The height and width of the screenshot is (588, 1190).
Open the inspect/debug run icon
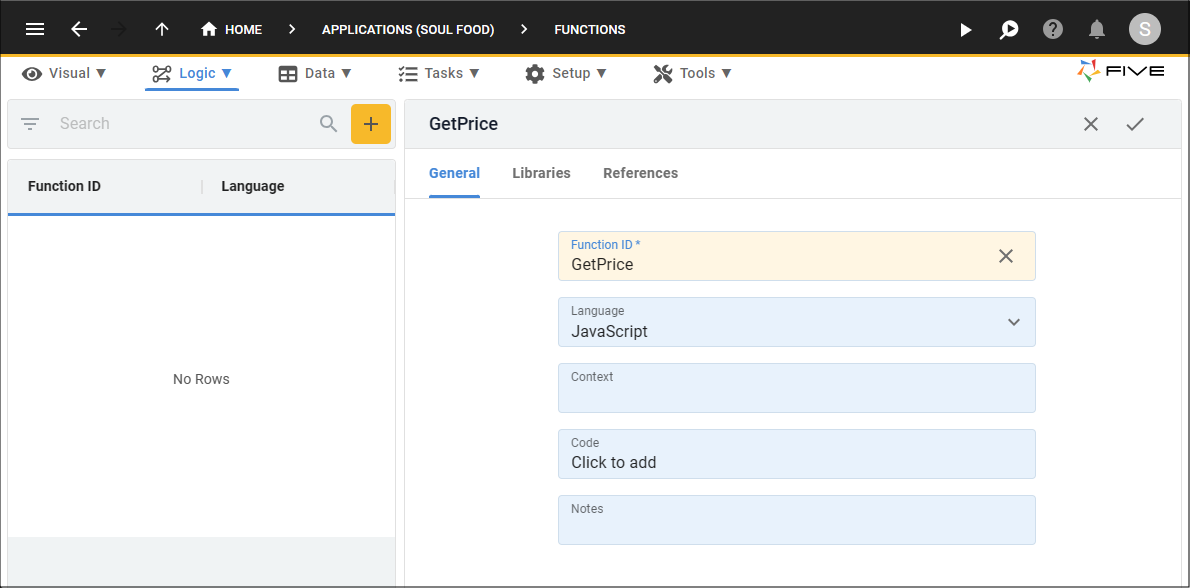(1009, 30)
